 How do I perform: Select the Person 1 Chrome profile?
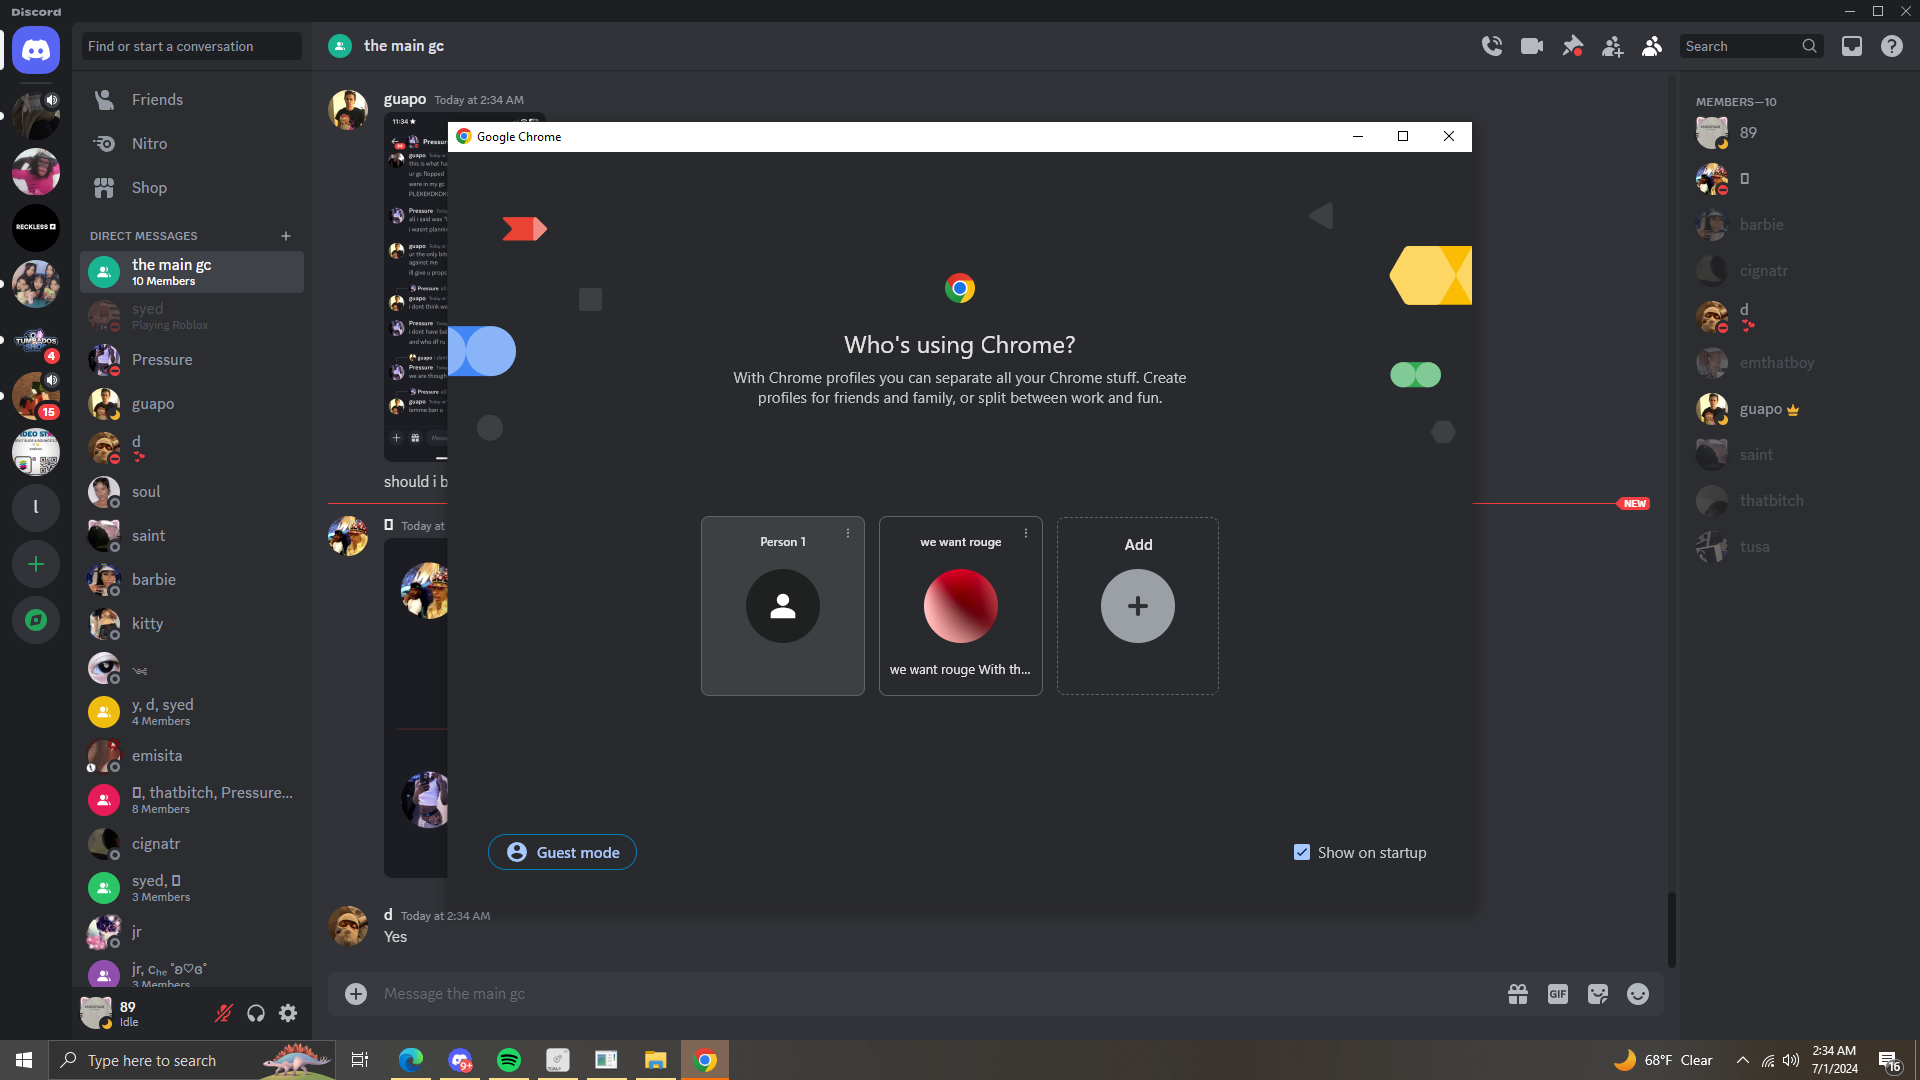pos(783,605)
